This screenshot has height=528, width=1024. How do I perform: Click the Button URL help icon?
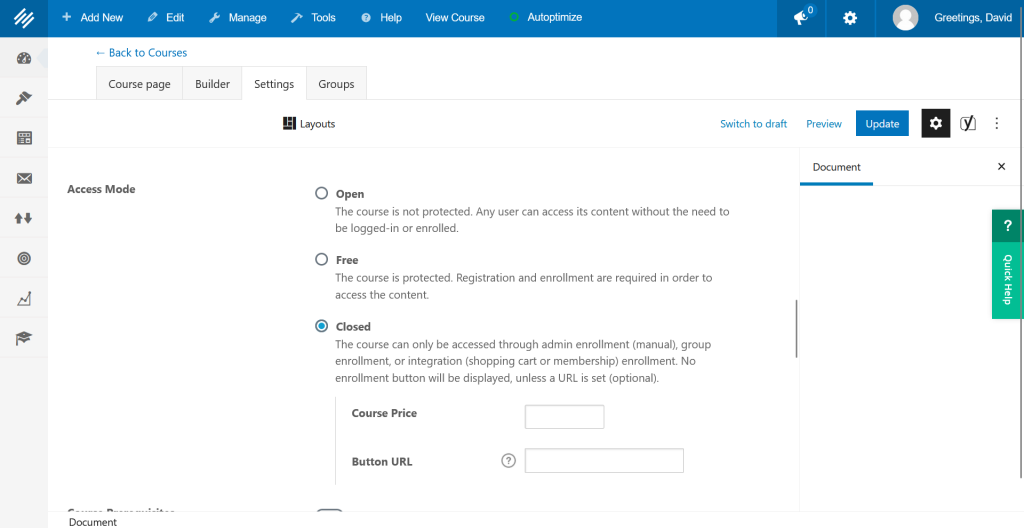pyautogui.click(x=509, y=461)
